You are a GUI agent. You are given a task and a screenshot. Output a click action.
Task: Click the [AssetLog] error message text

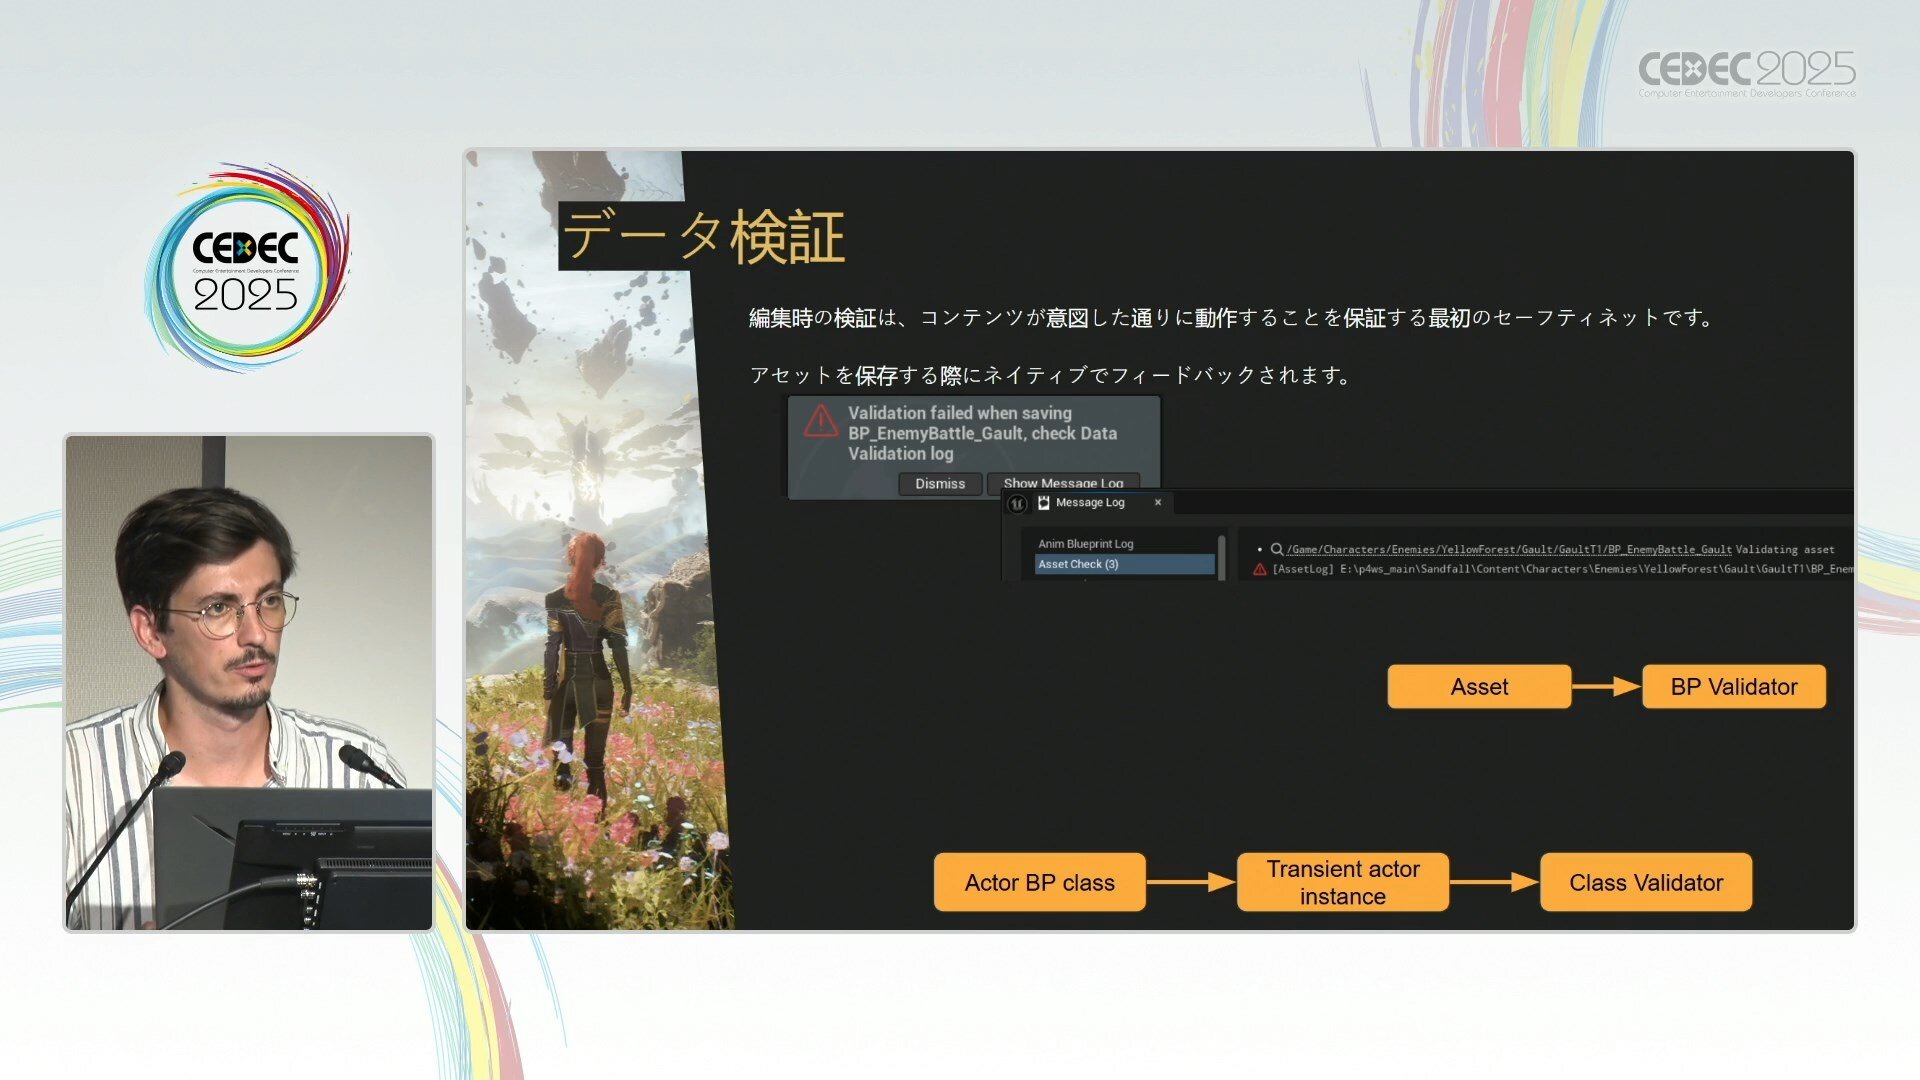coord(1562,569)
